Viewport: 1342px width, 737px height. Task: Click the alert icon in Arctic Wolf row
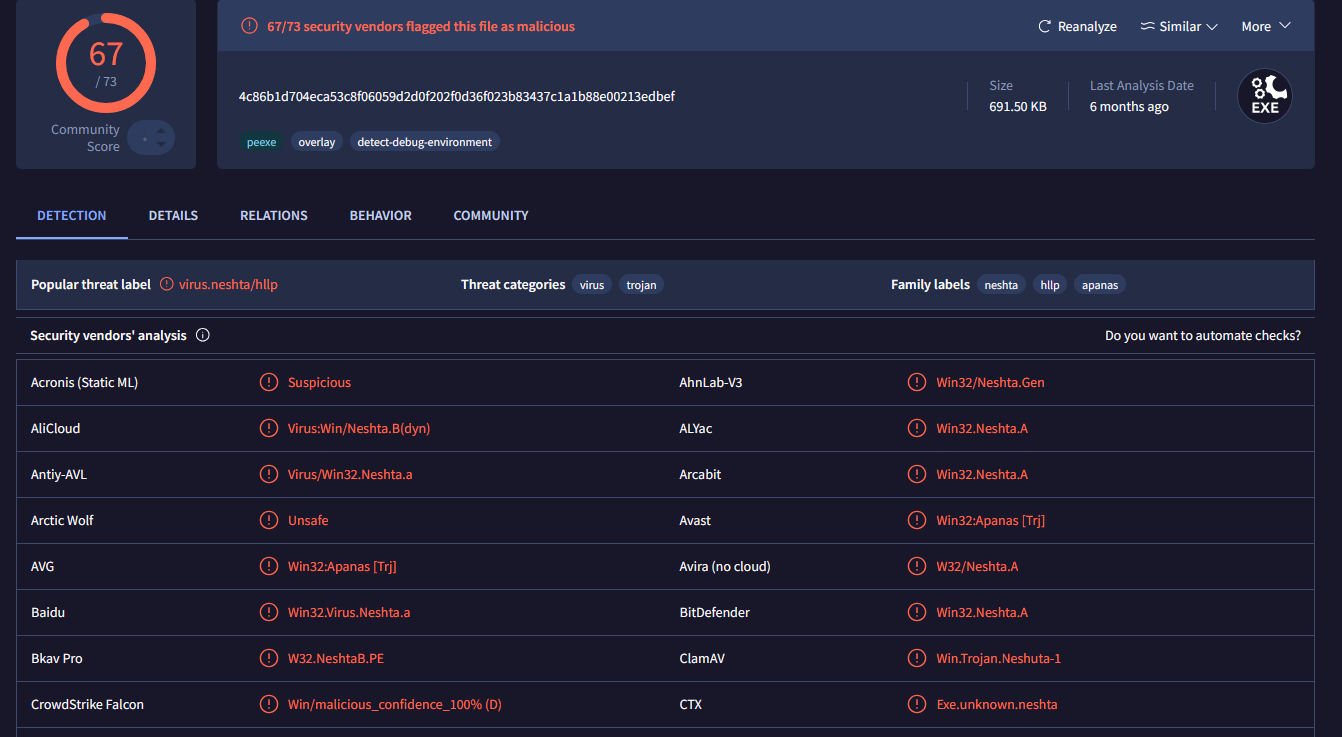coord(269,520)
